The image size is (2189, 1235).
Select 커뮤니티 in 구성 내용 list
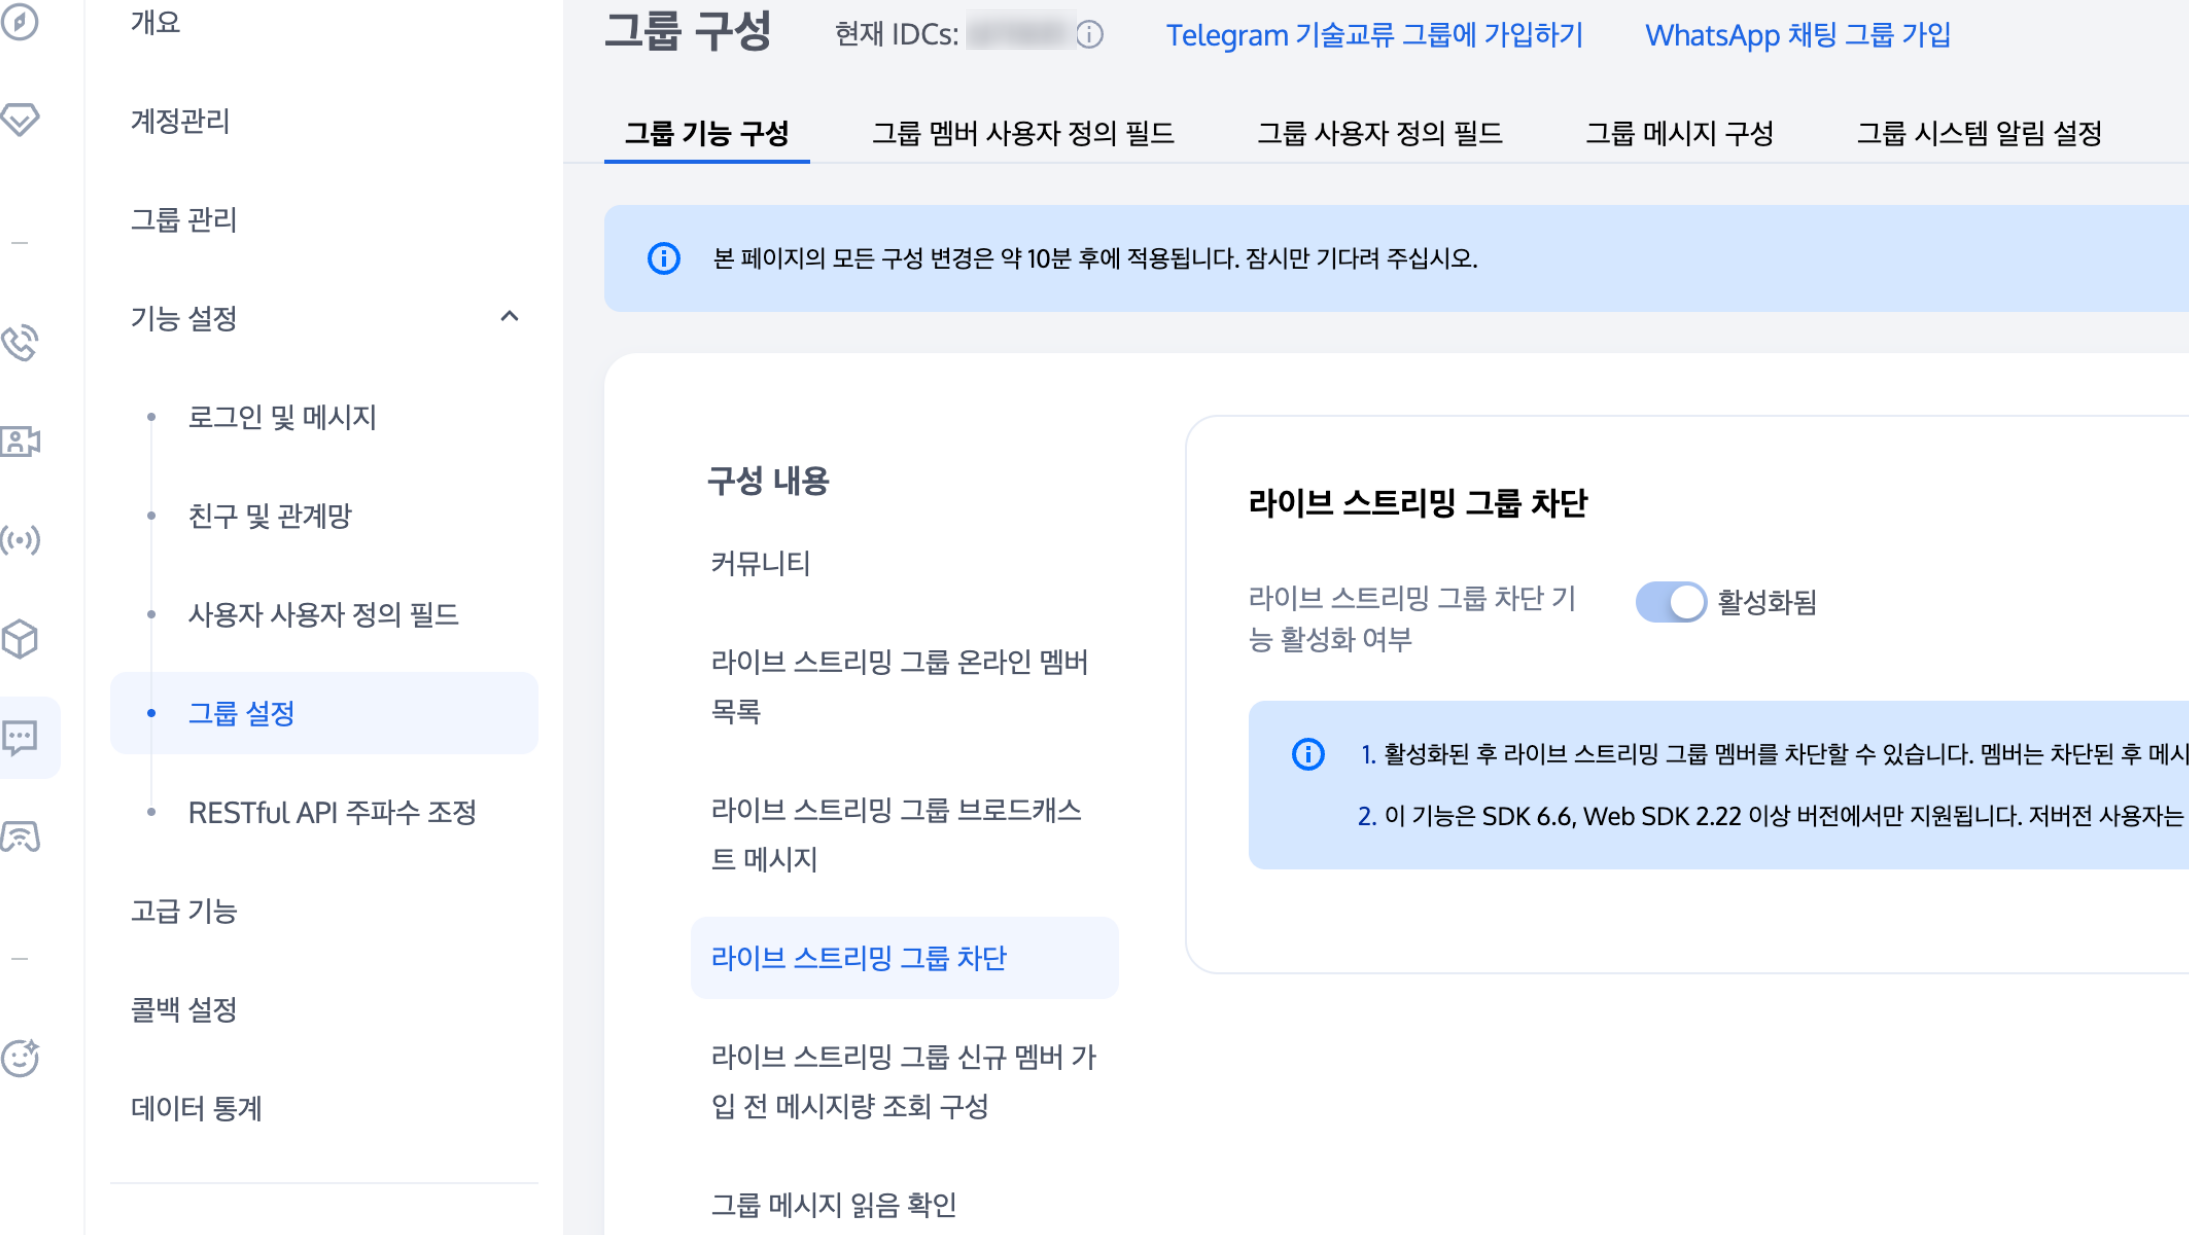tap(760, 563)
